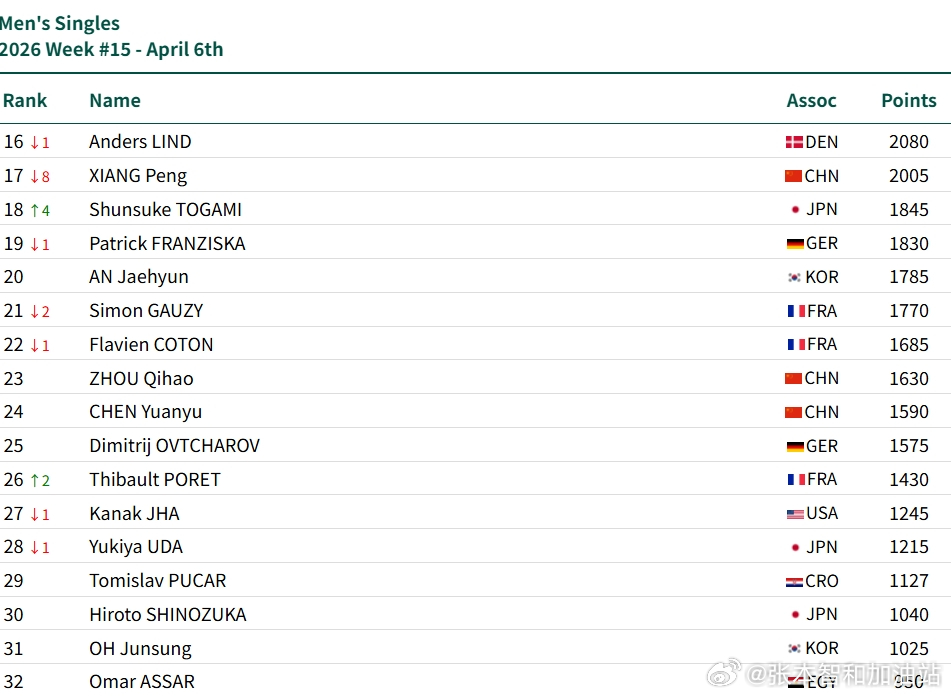Image resolution: width=951 pixels, height=696 pixels.
Task: Click China flag in XIANG Peng row
Action: [x=794, y=177]
